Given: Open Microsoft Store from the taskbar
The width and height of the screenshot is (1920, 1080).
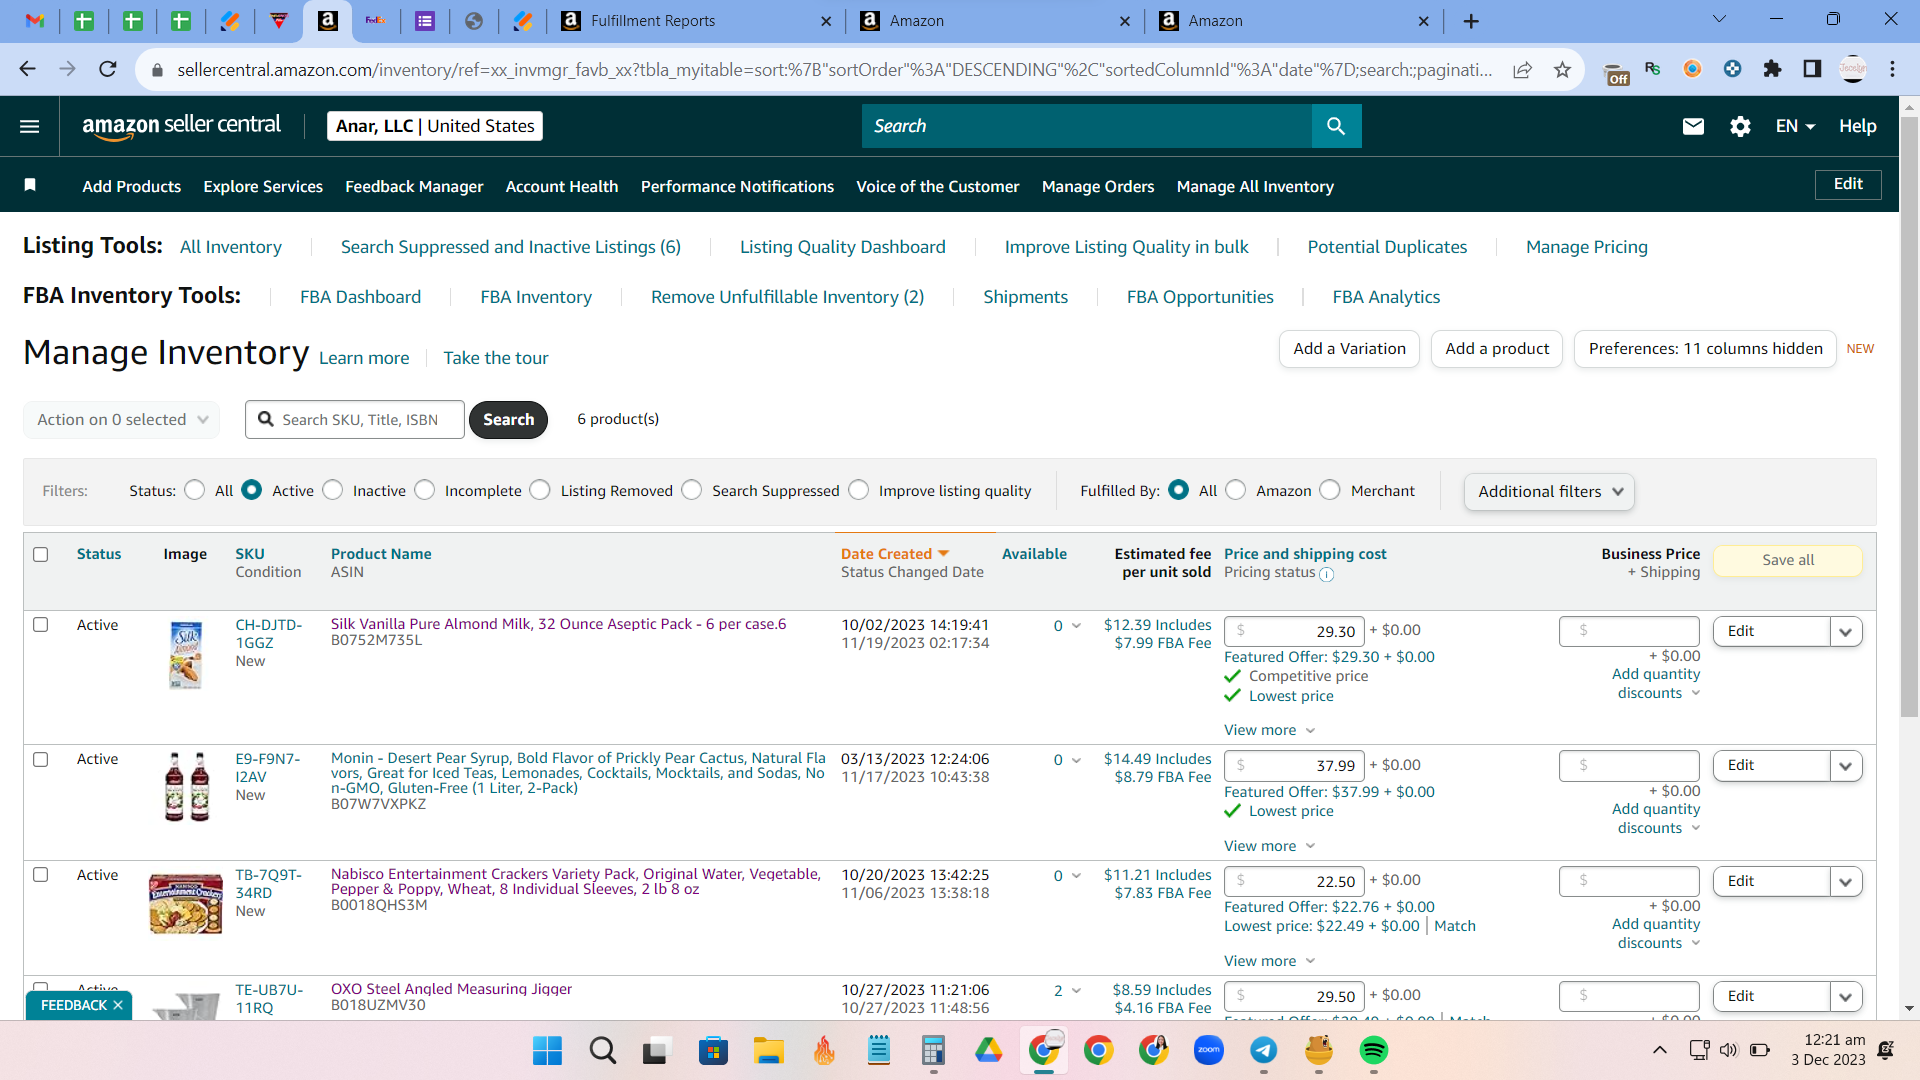Looking at the screenshot, I should (713, 1050).
